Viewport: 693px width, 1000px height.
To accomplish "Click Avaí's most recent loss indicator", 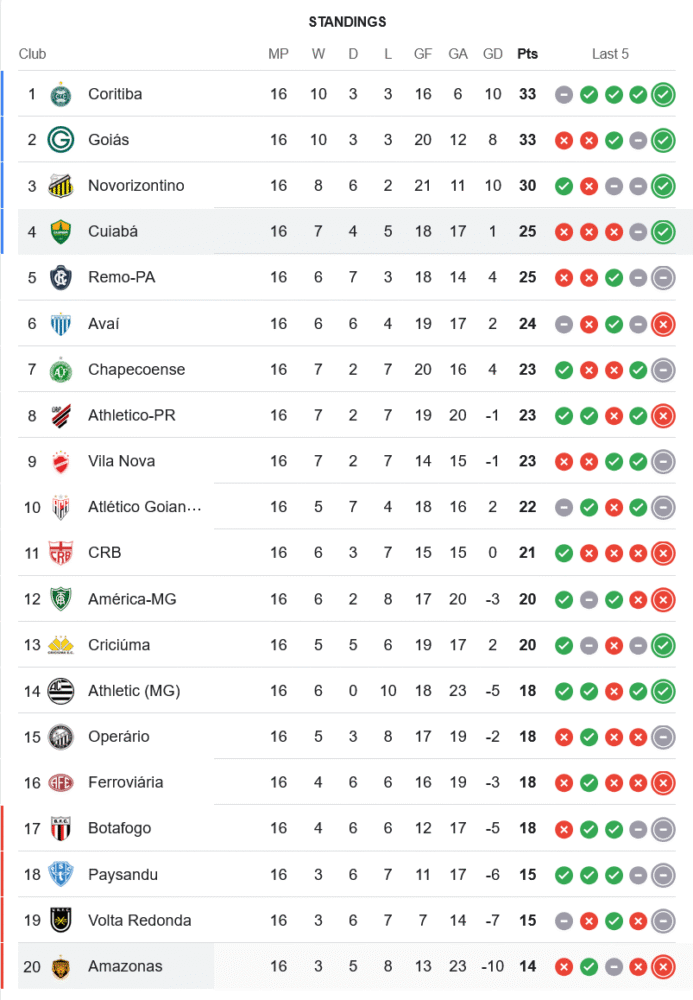I will click(x=663, y=325).
